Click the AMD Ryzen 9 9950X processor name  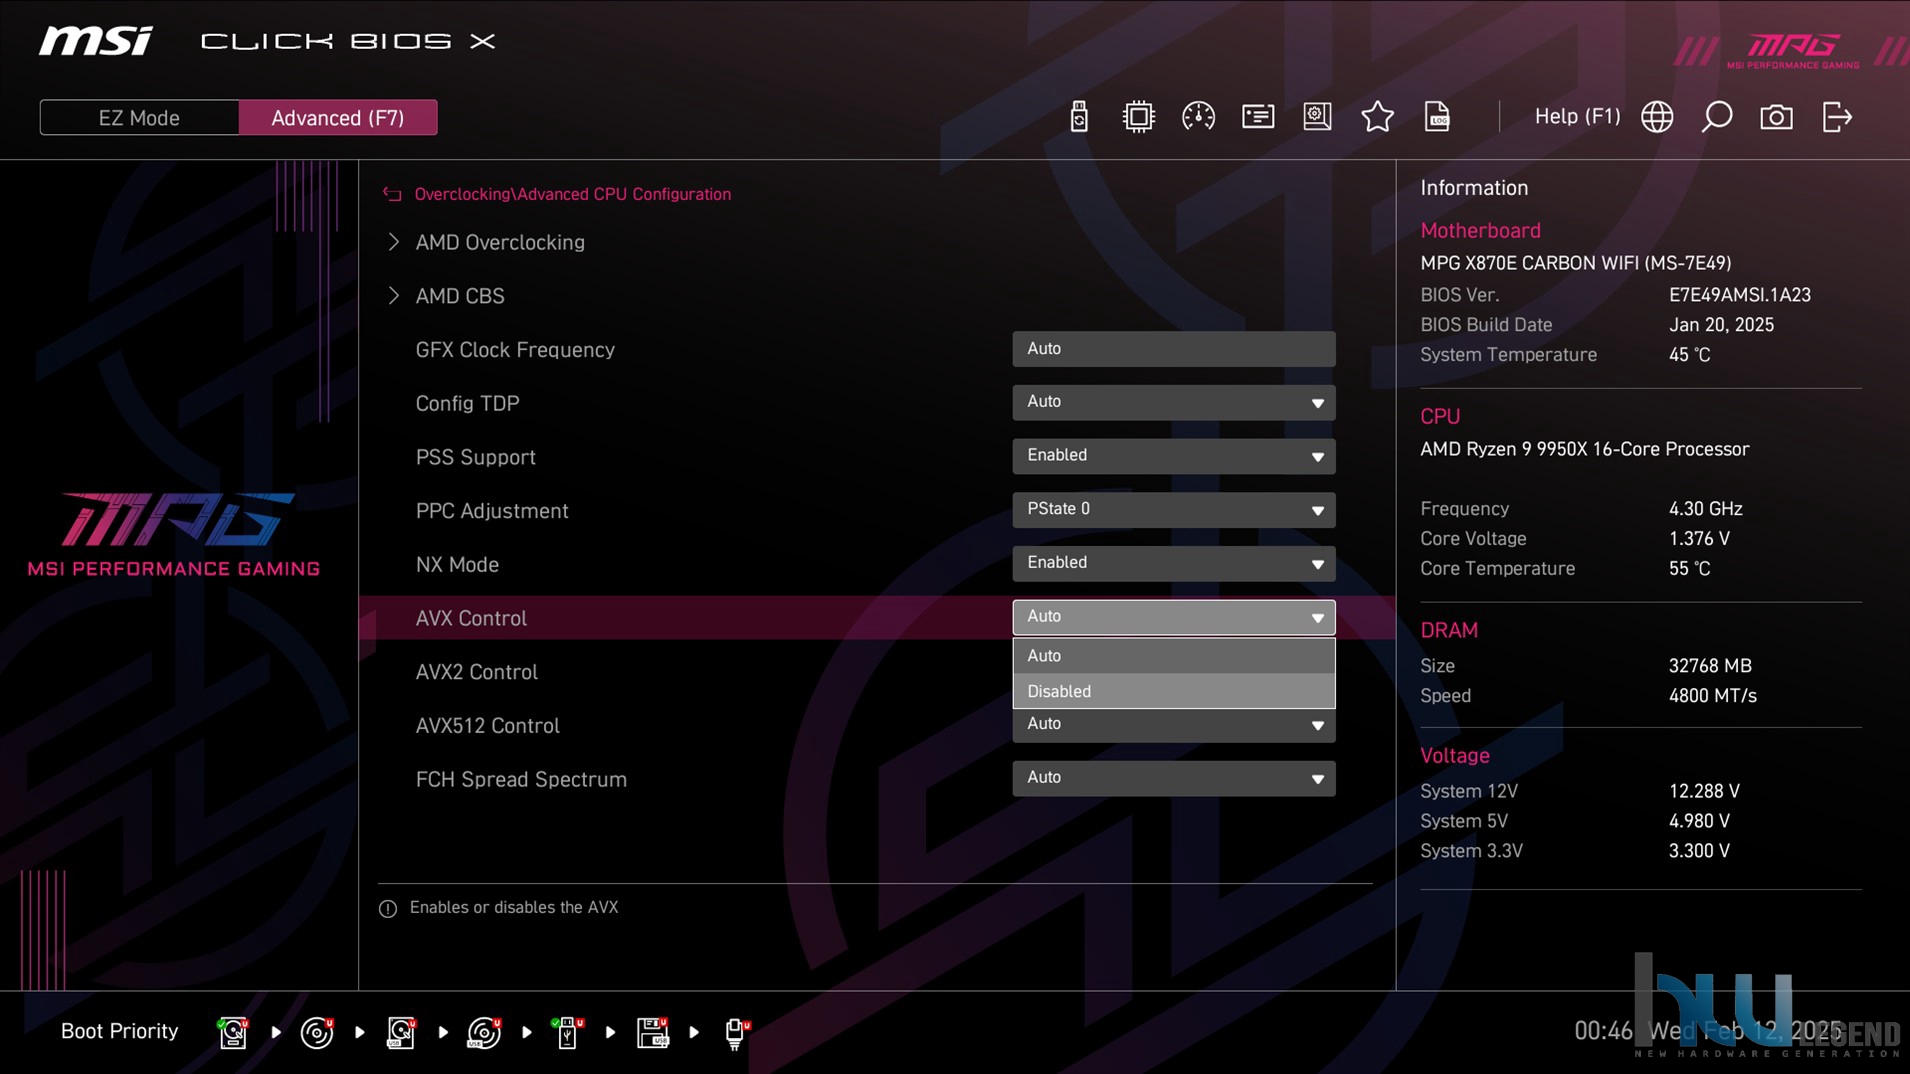pyautogui.click(x=1584, y=449)
